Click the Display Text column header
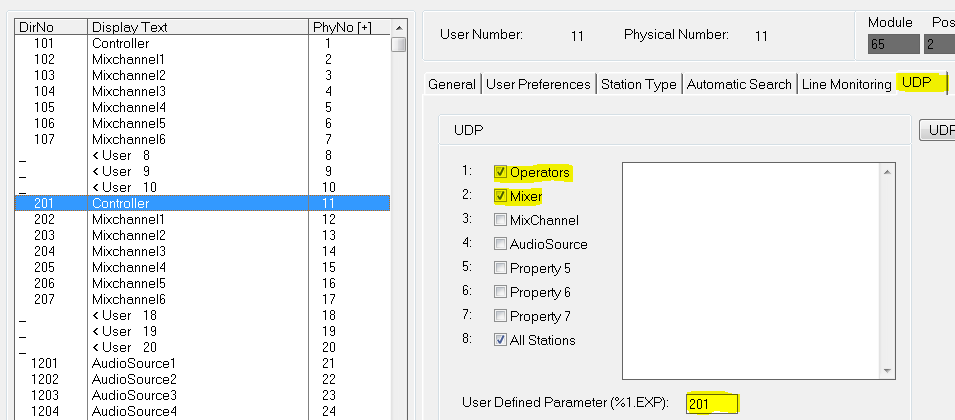The width and height of the screenshot is (955, 420). 198,27
